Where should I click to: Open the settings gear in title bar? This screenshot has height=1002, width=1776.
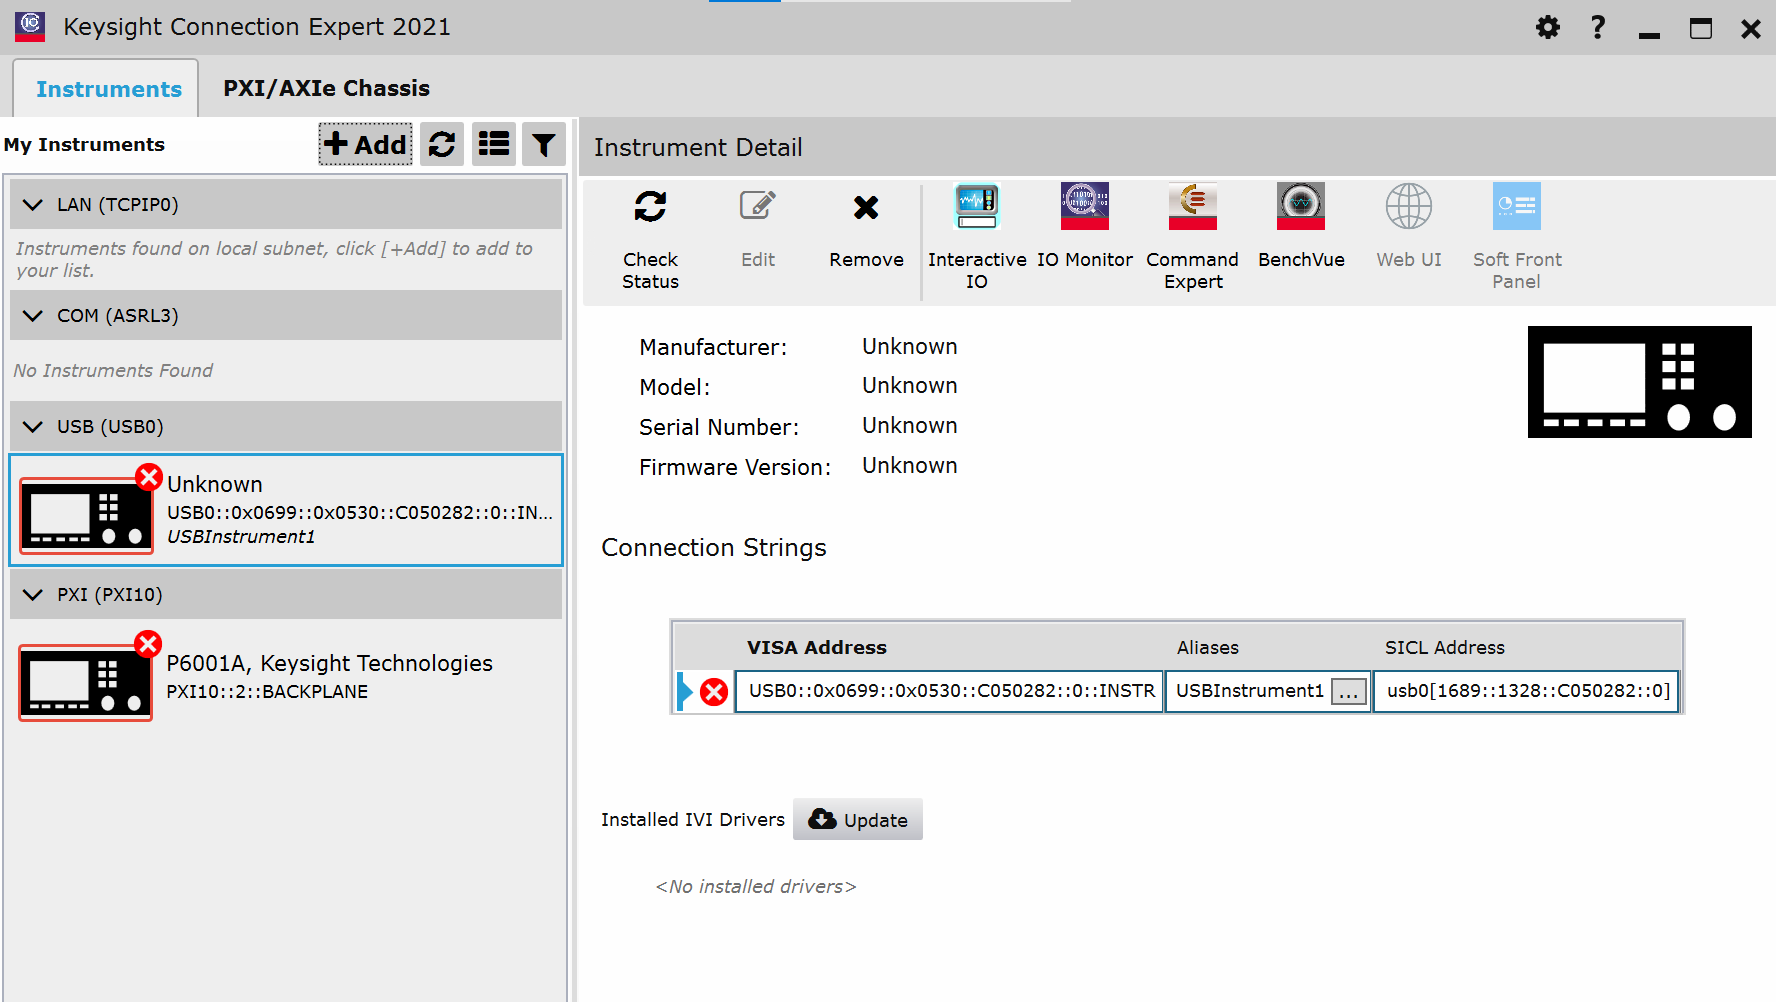pyautogui.click(x=1548, y=27)
